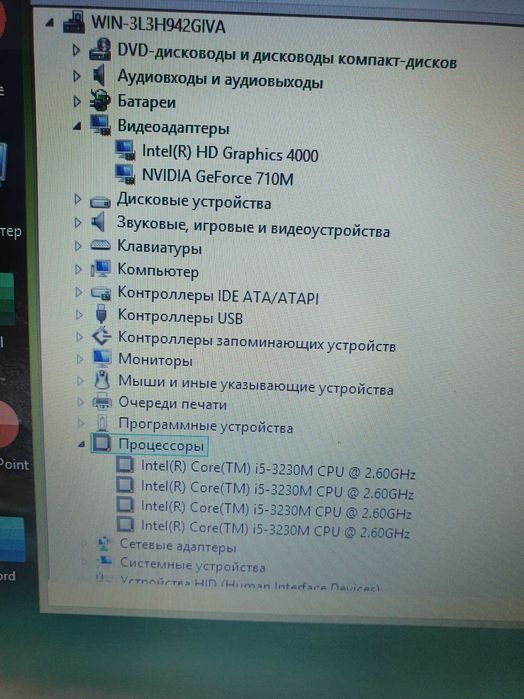Select the "Intel(R) HD Graphics 4000" entry

(x=230, y=153)
